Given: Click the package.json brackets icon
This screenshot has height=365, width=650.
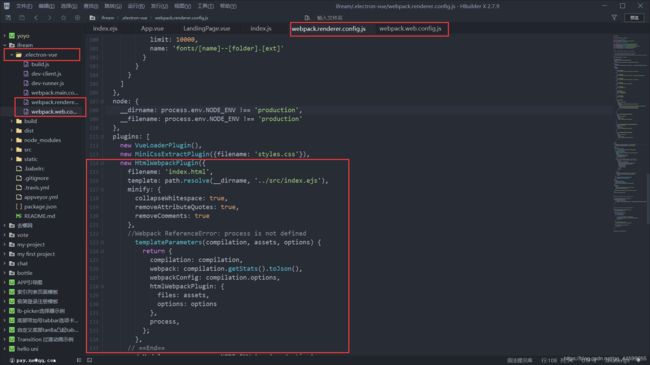Looking at the screenshot, I should click(x=19, y=207).
